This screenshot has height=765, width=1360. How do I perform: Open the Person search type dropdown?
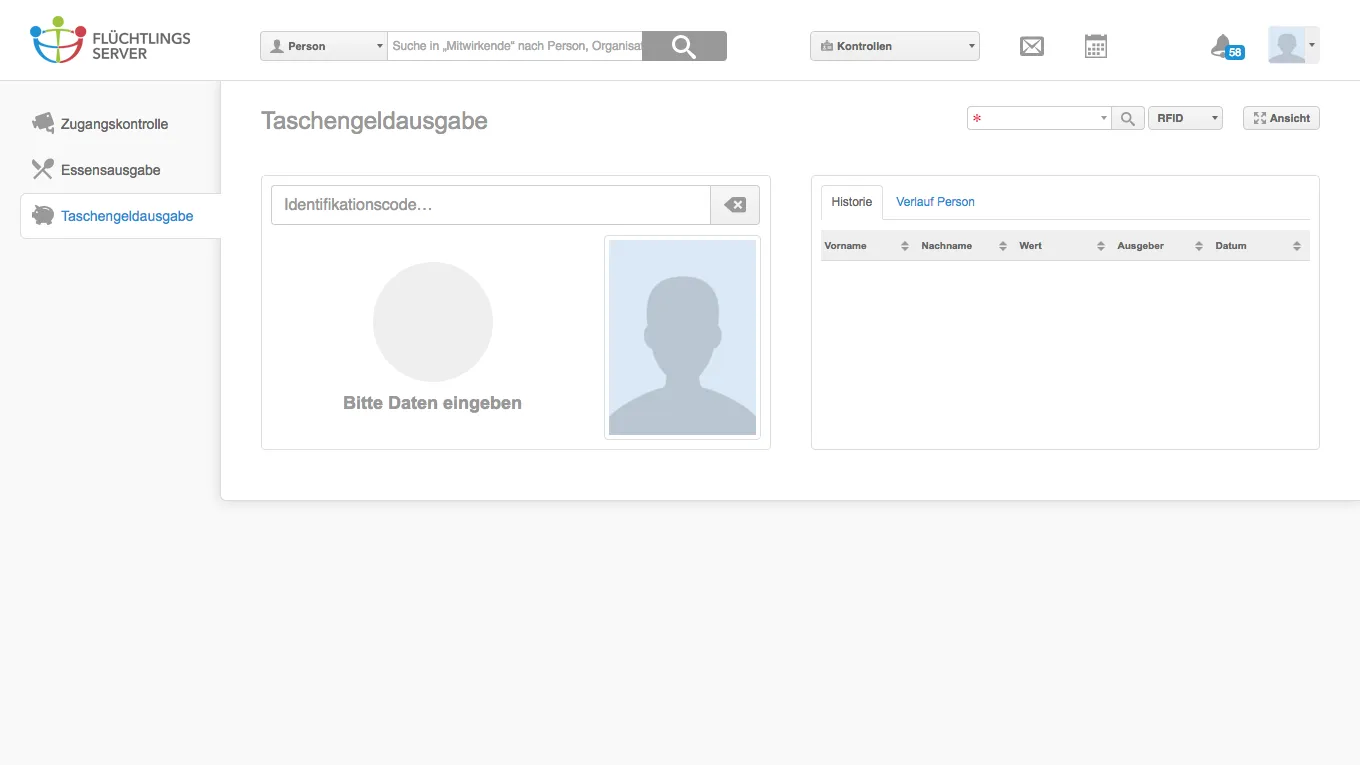point(323,46)
